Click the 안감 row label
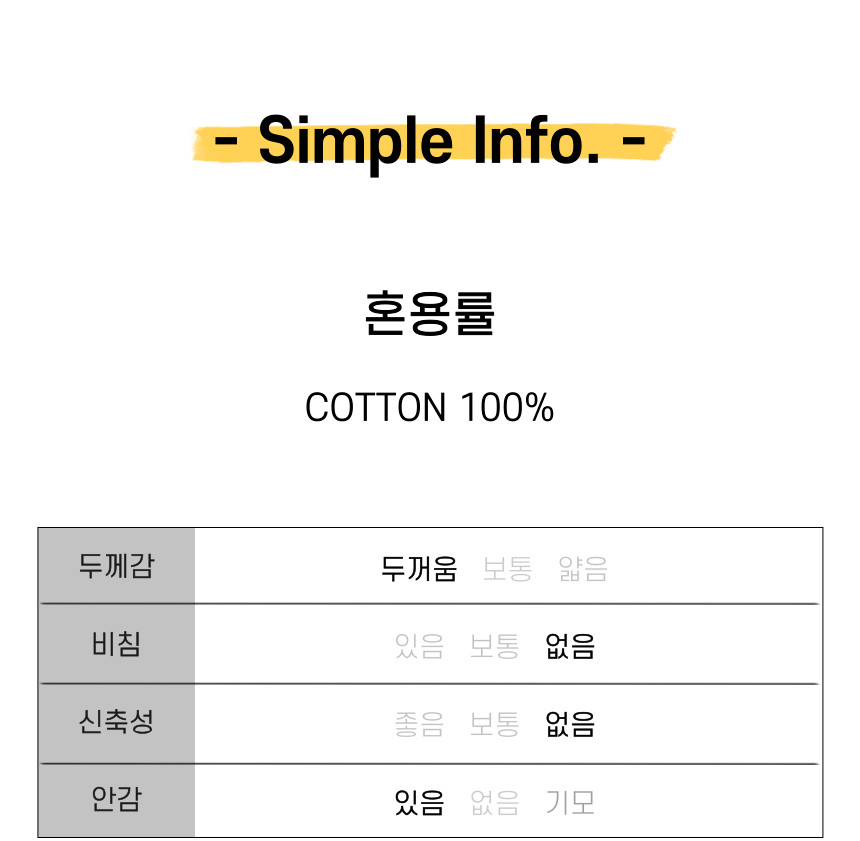The height and width of the screenshot is (841, 860). coord(116,799)
